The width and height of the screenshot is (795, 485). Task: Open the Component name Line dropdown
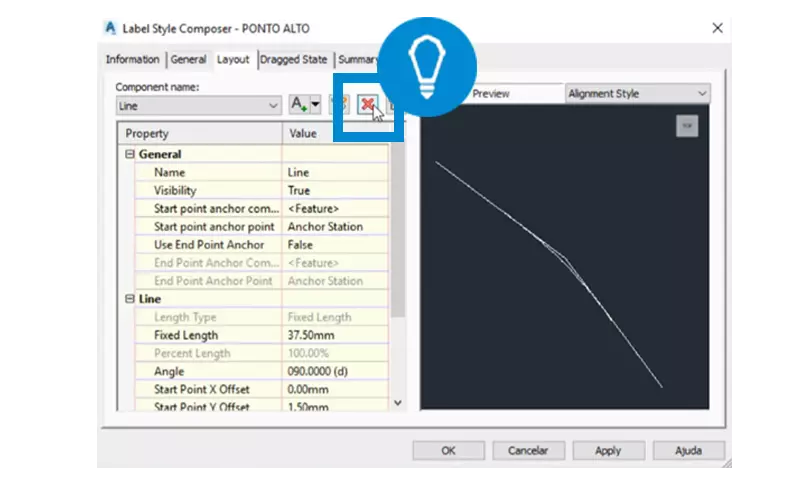(198, 106)
